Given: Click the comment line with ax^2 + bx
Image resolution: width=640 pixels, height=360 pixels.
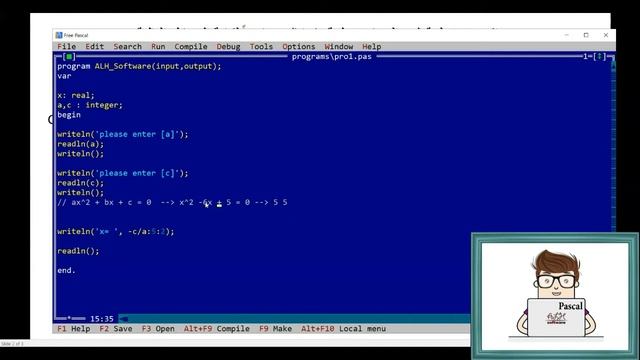Looking at the screenshot, I should coord(172,202).
